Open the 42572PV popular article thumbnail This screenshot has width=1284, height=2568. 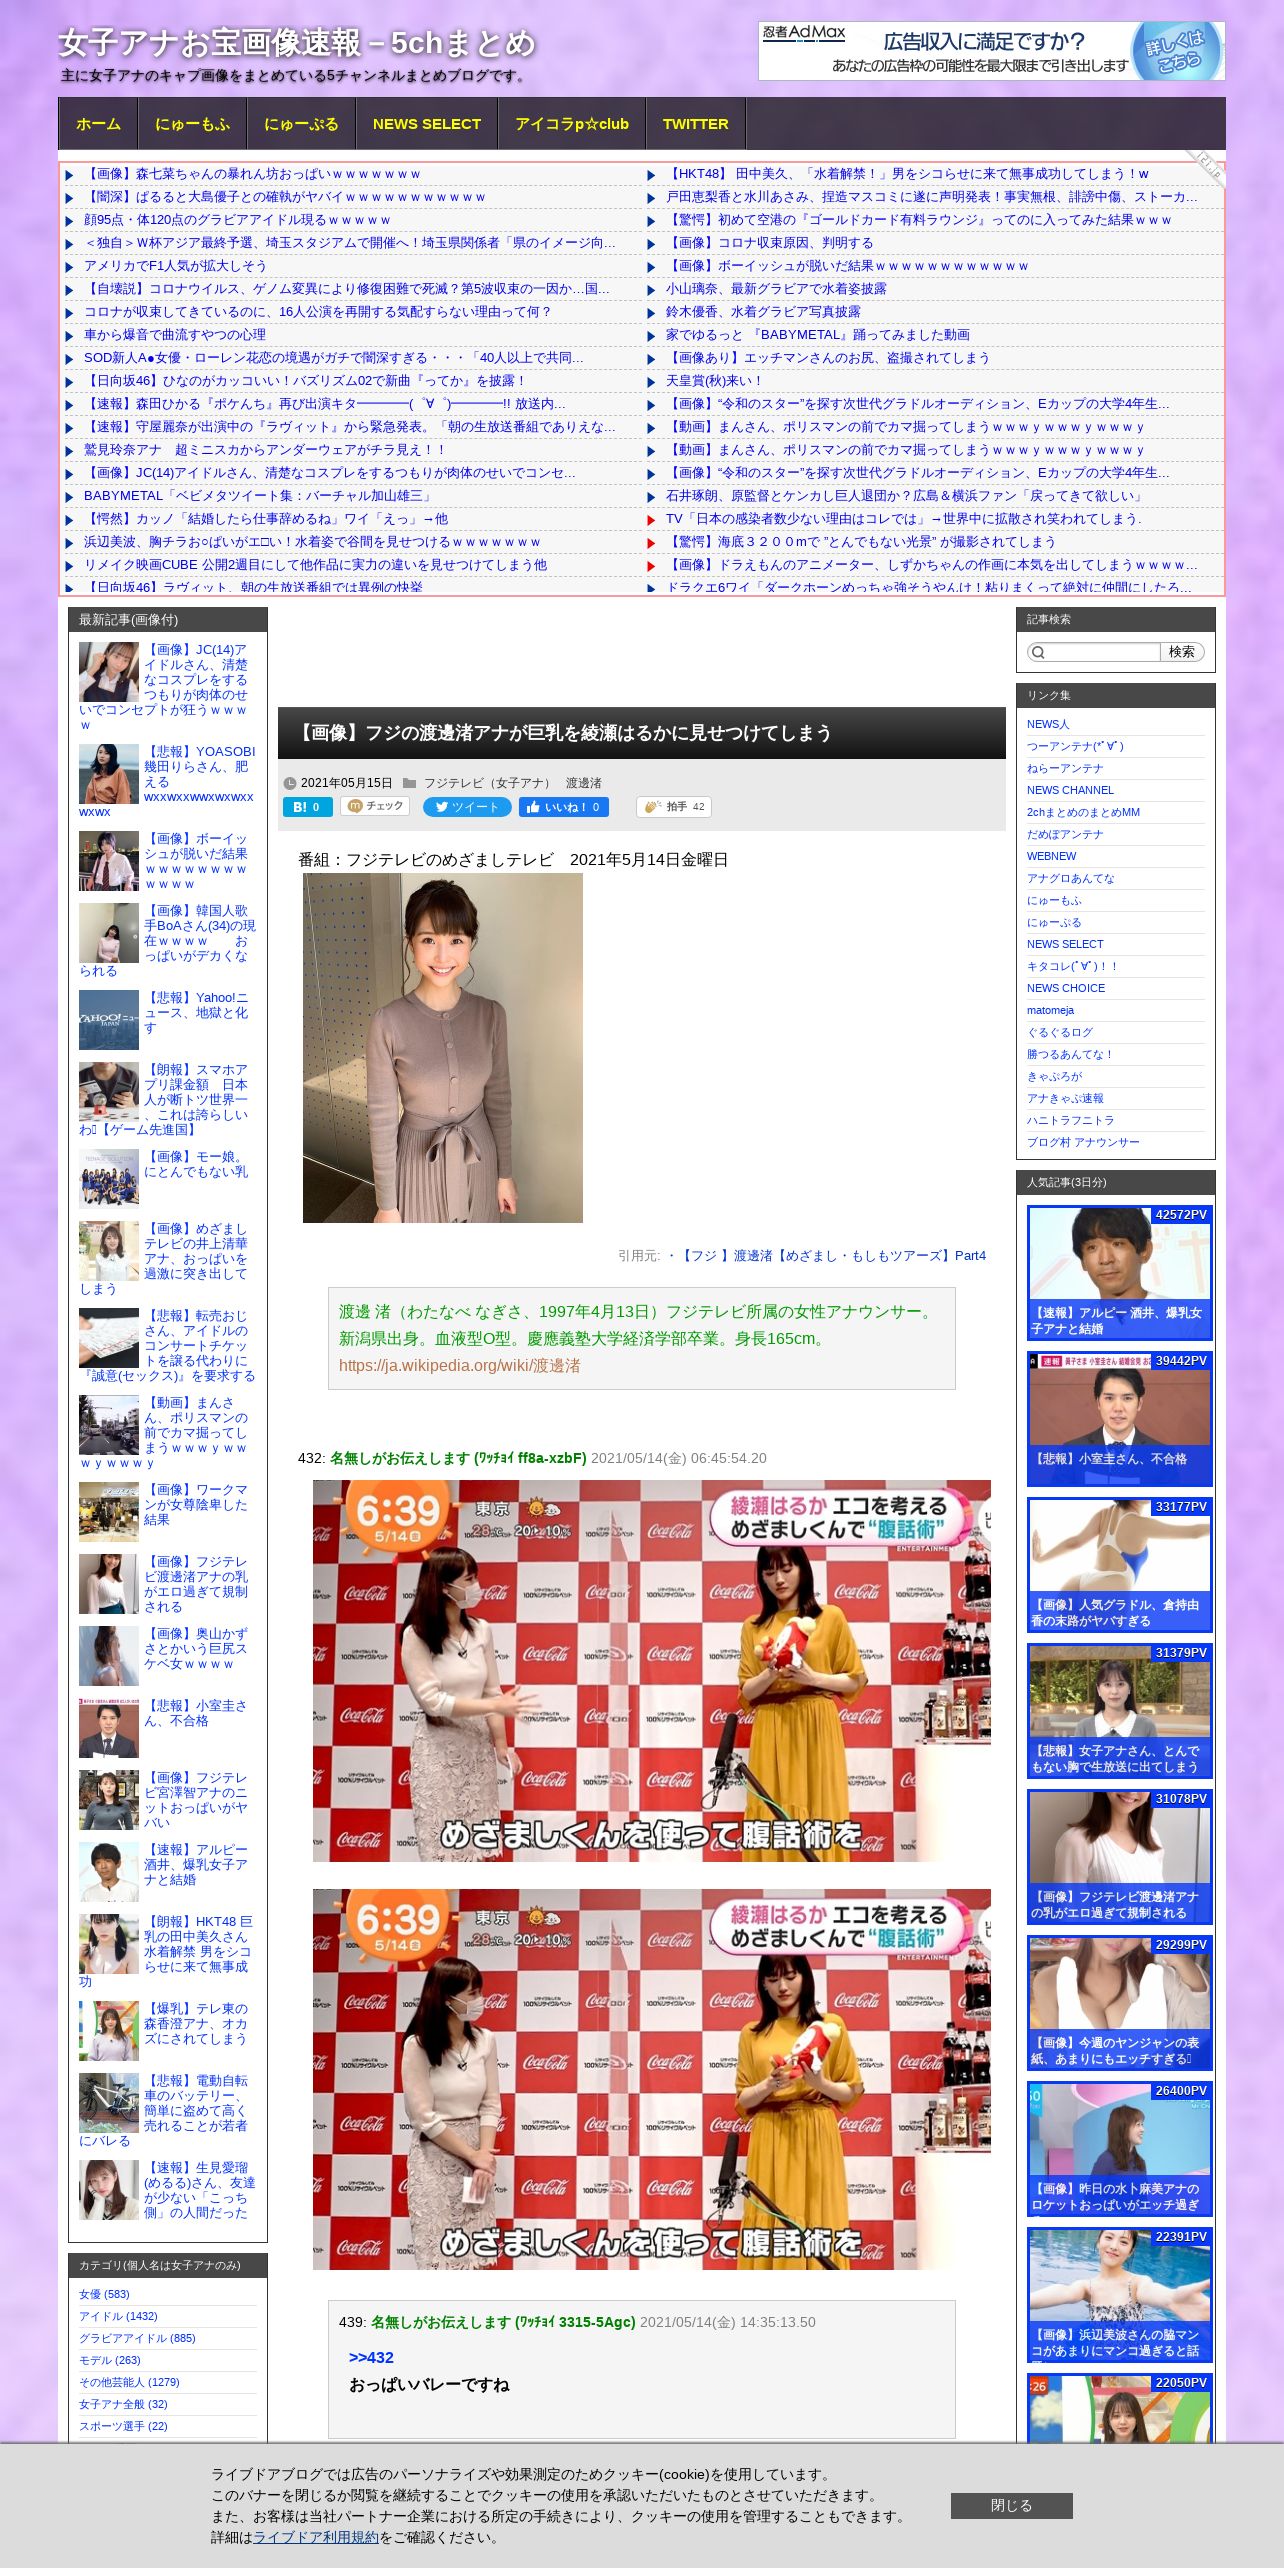[x=1120, y=1273]
